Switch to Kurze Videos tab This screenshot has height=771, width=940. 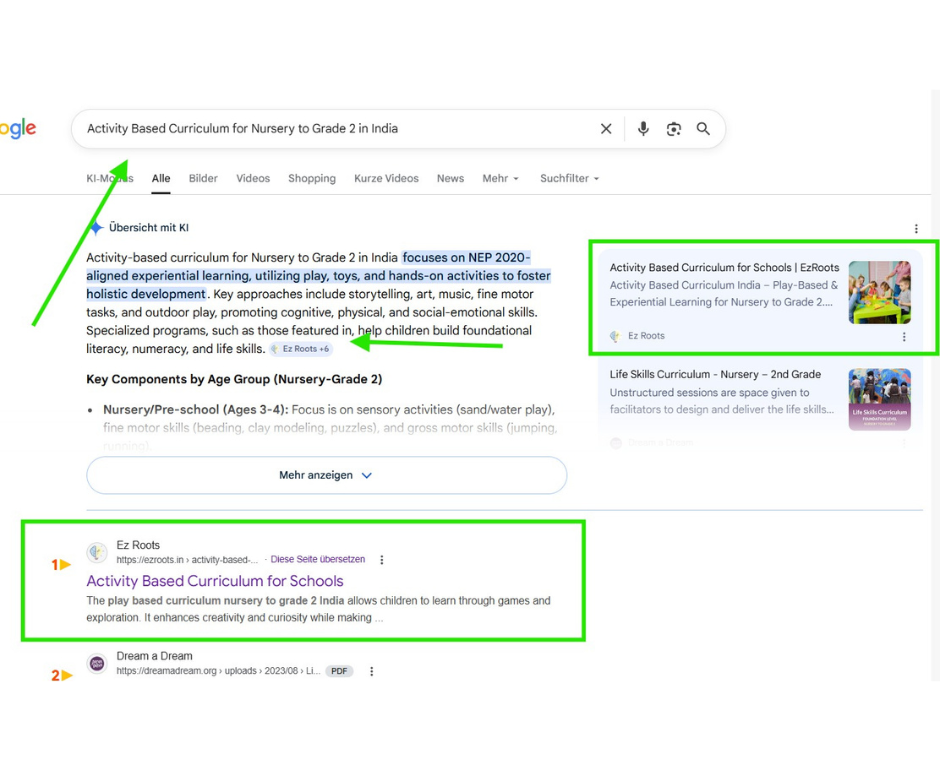(x=386, y=179)
